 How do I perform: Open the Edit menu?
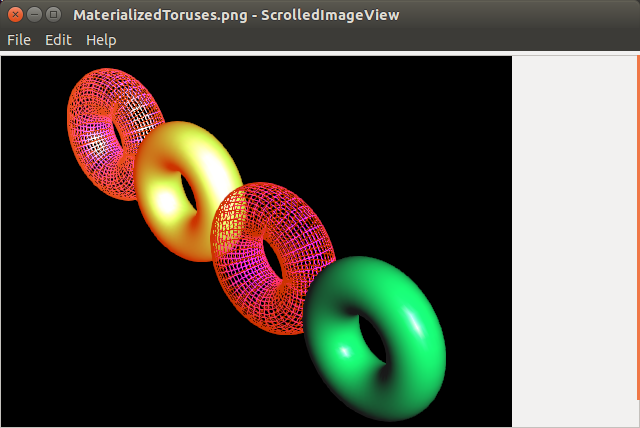tap(58, 40)
